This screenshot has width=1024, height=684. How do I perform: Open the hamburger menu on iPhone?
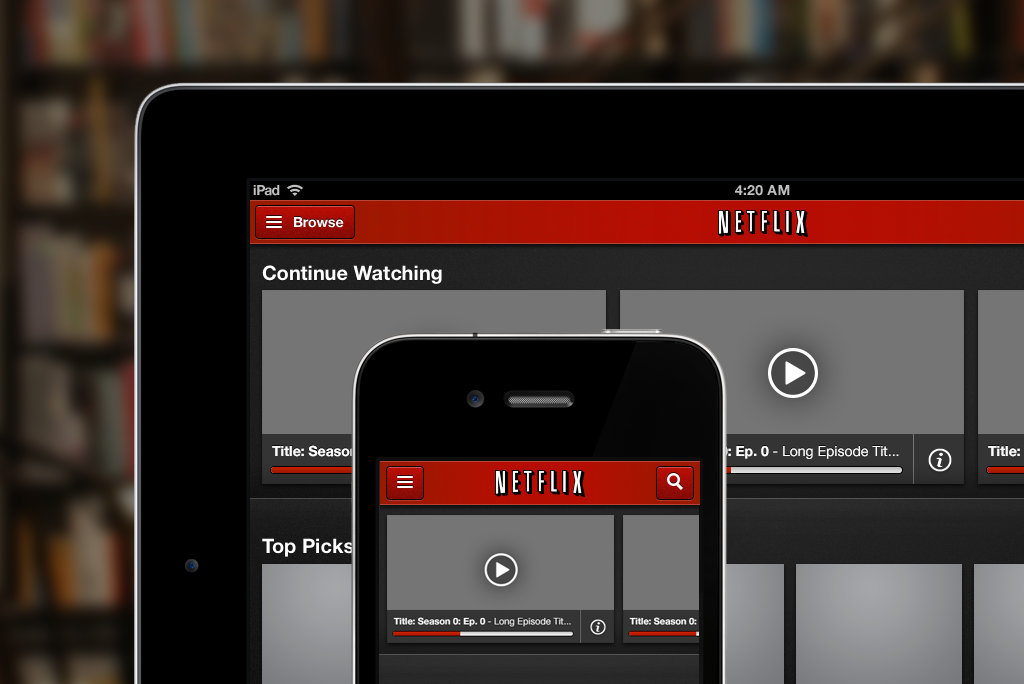click(405, 482)
